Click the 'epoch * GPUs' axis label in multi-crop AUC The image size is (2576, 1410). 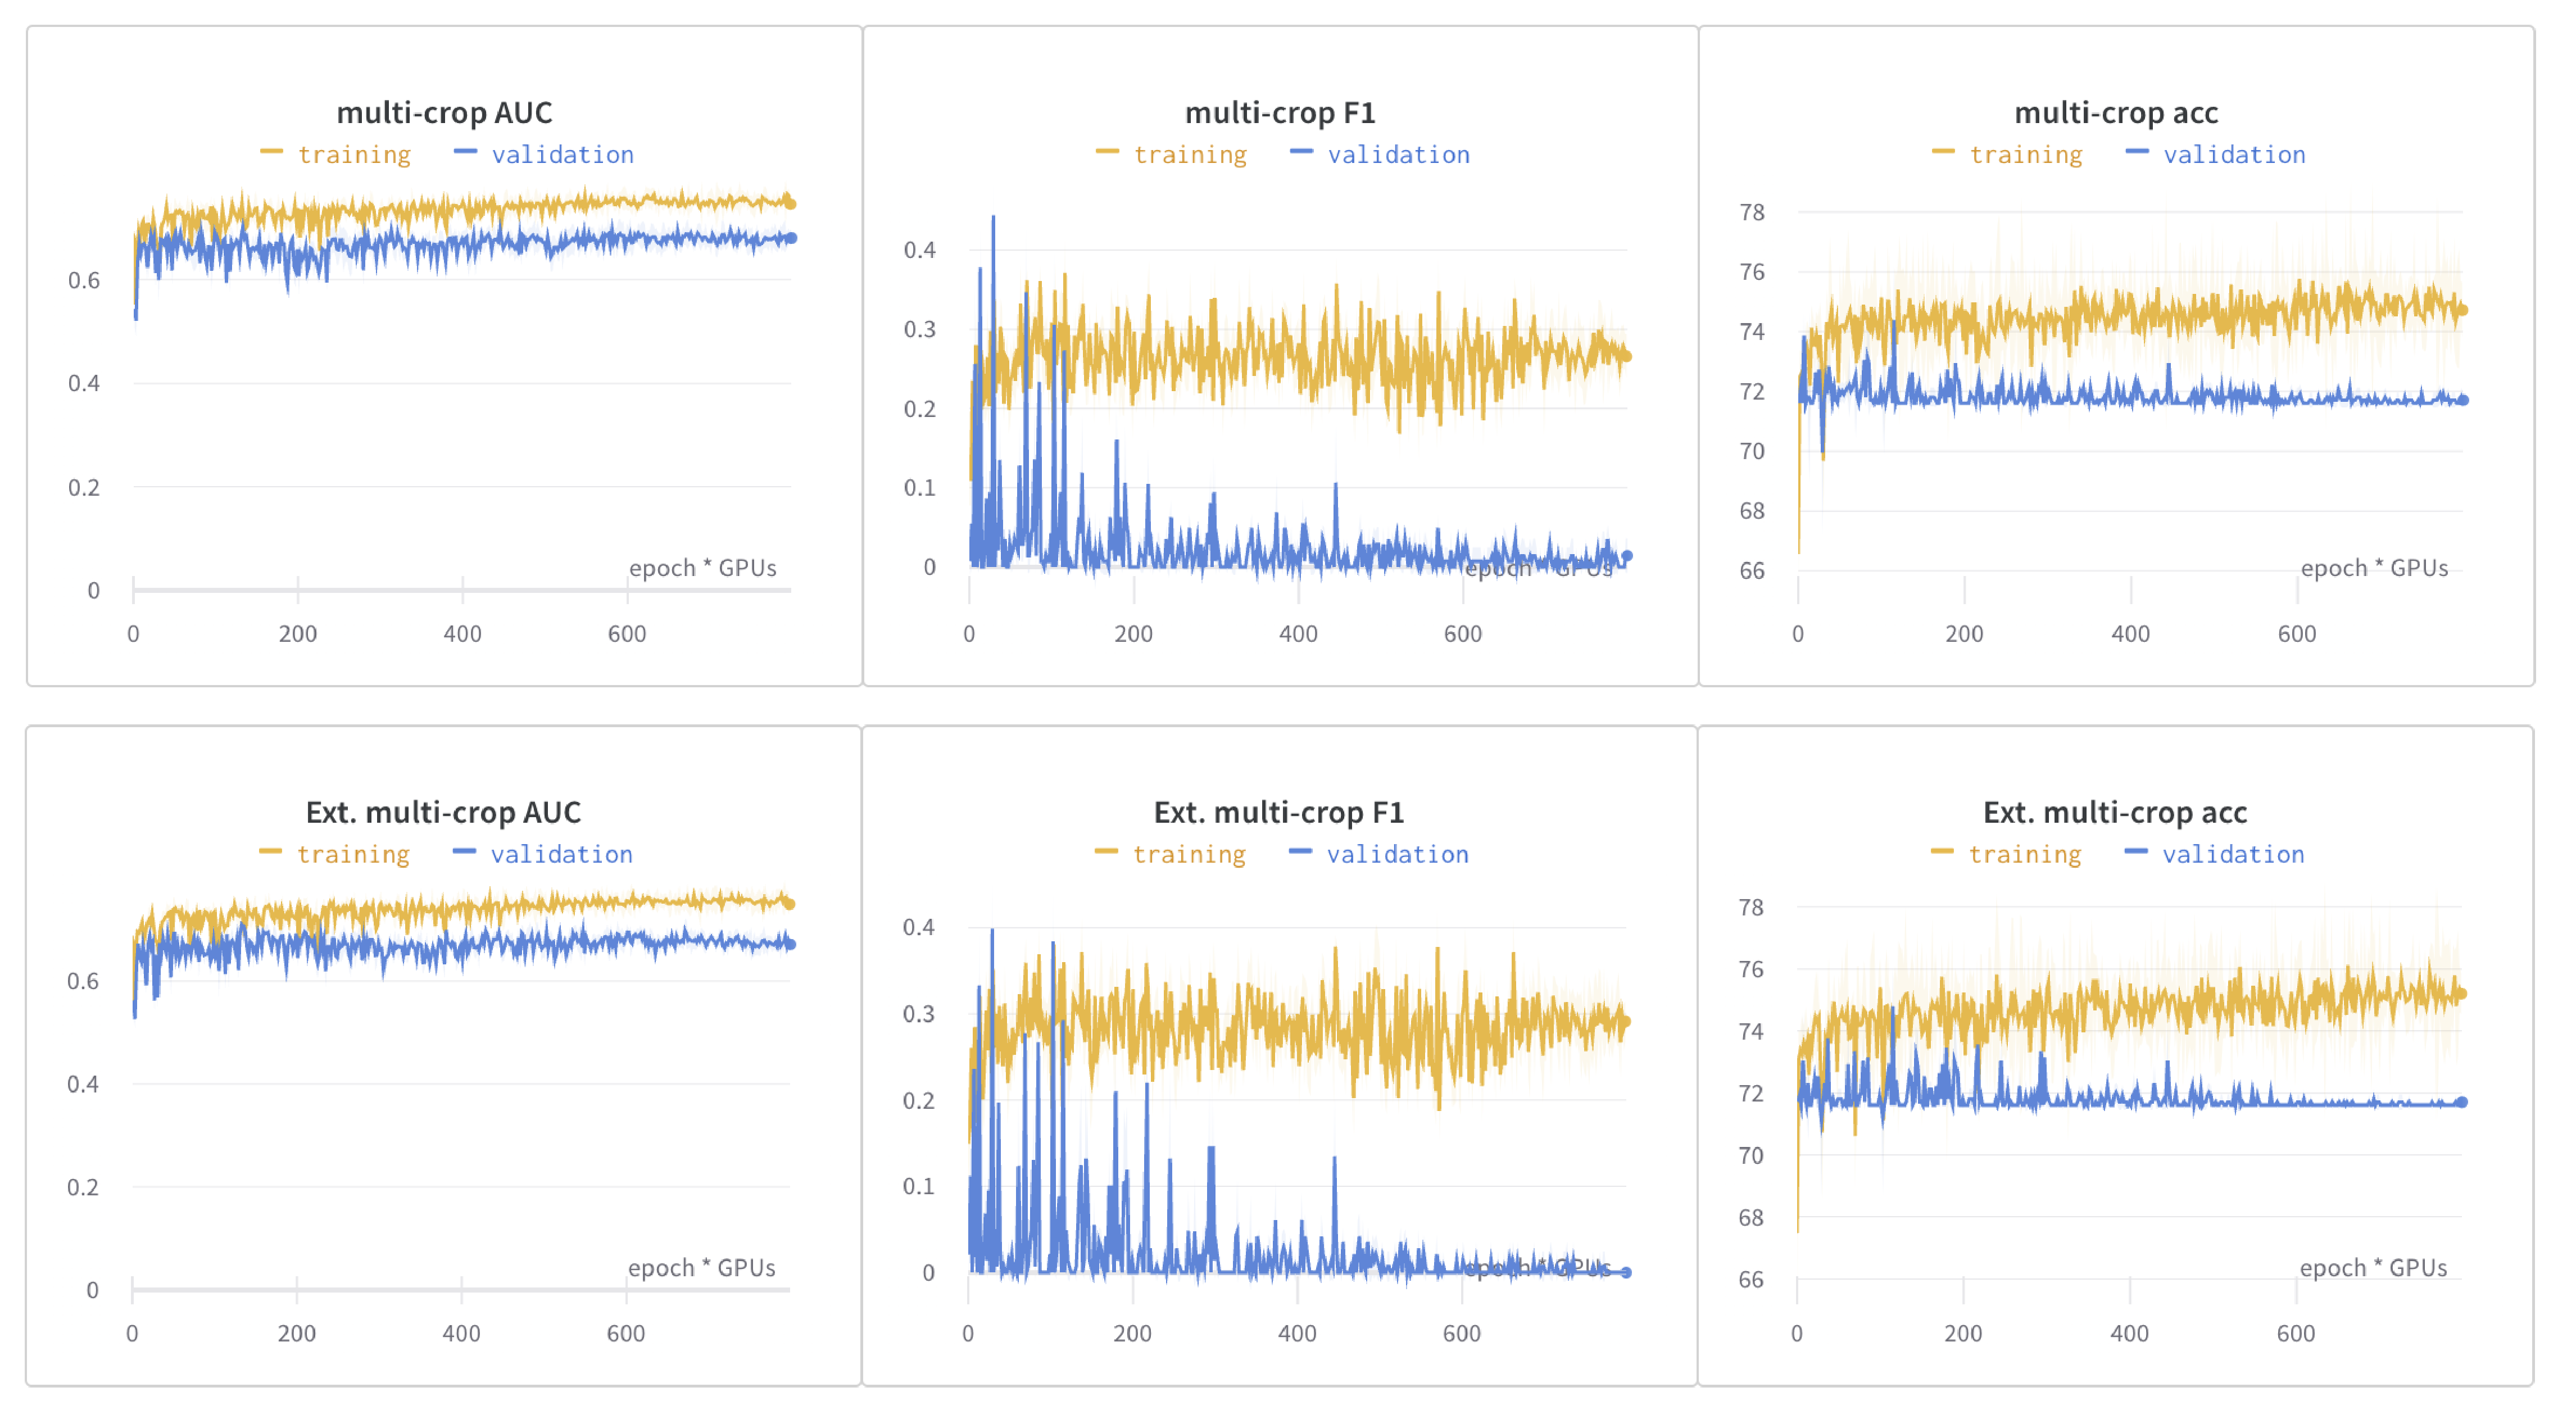coord(702,567)
